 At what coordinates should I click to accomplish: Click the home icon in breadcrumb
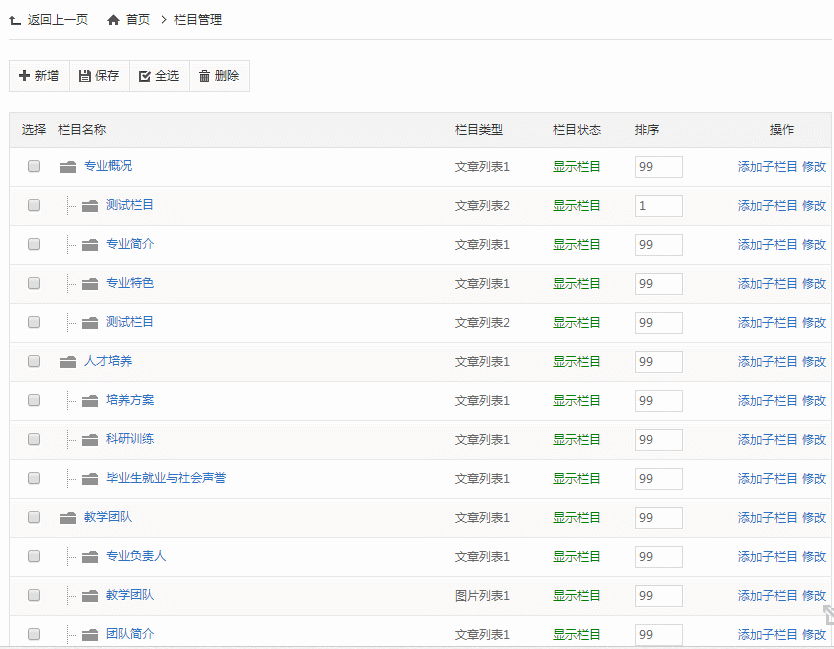click(113, 20)
